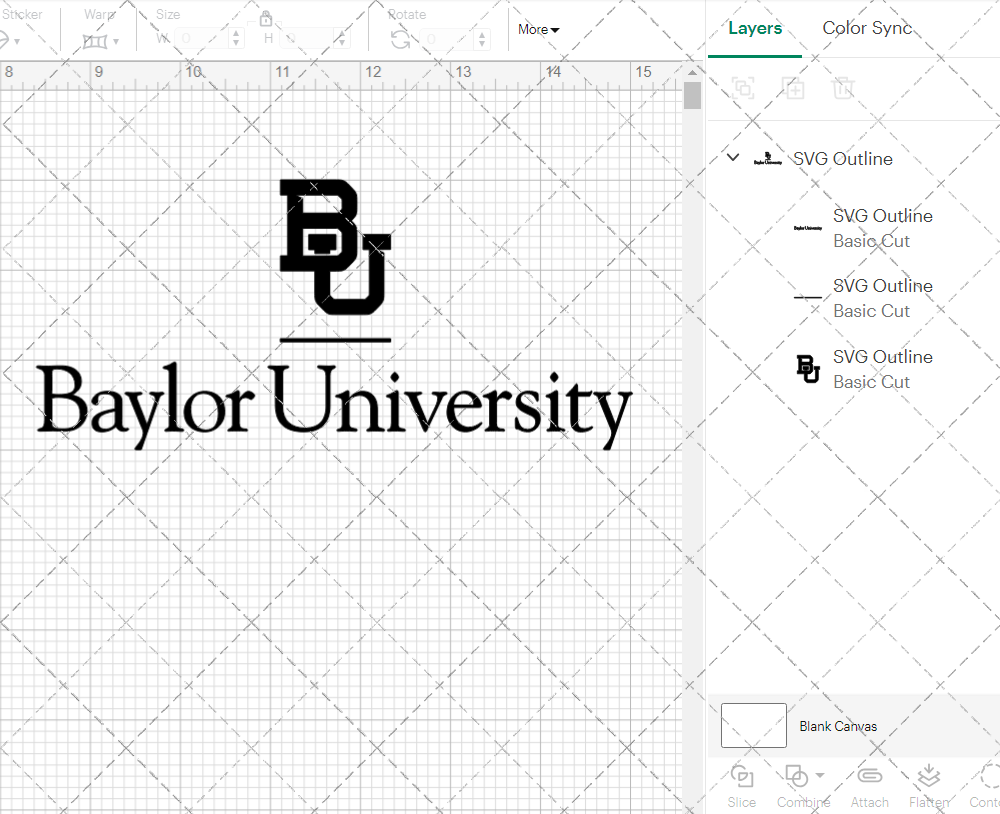Image resolution: width=1000 pixels, height=814 pixels.
Task: Select the Layers tab
Action: 755,28
